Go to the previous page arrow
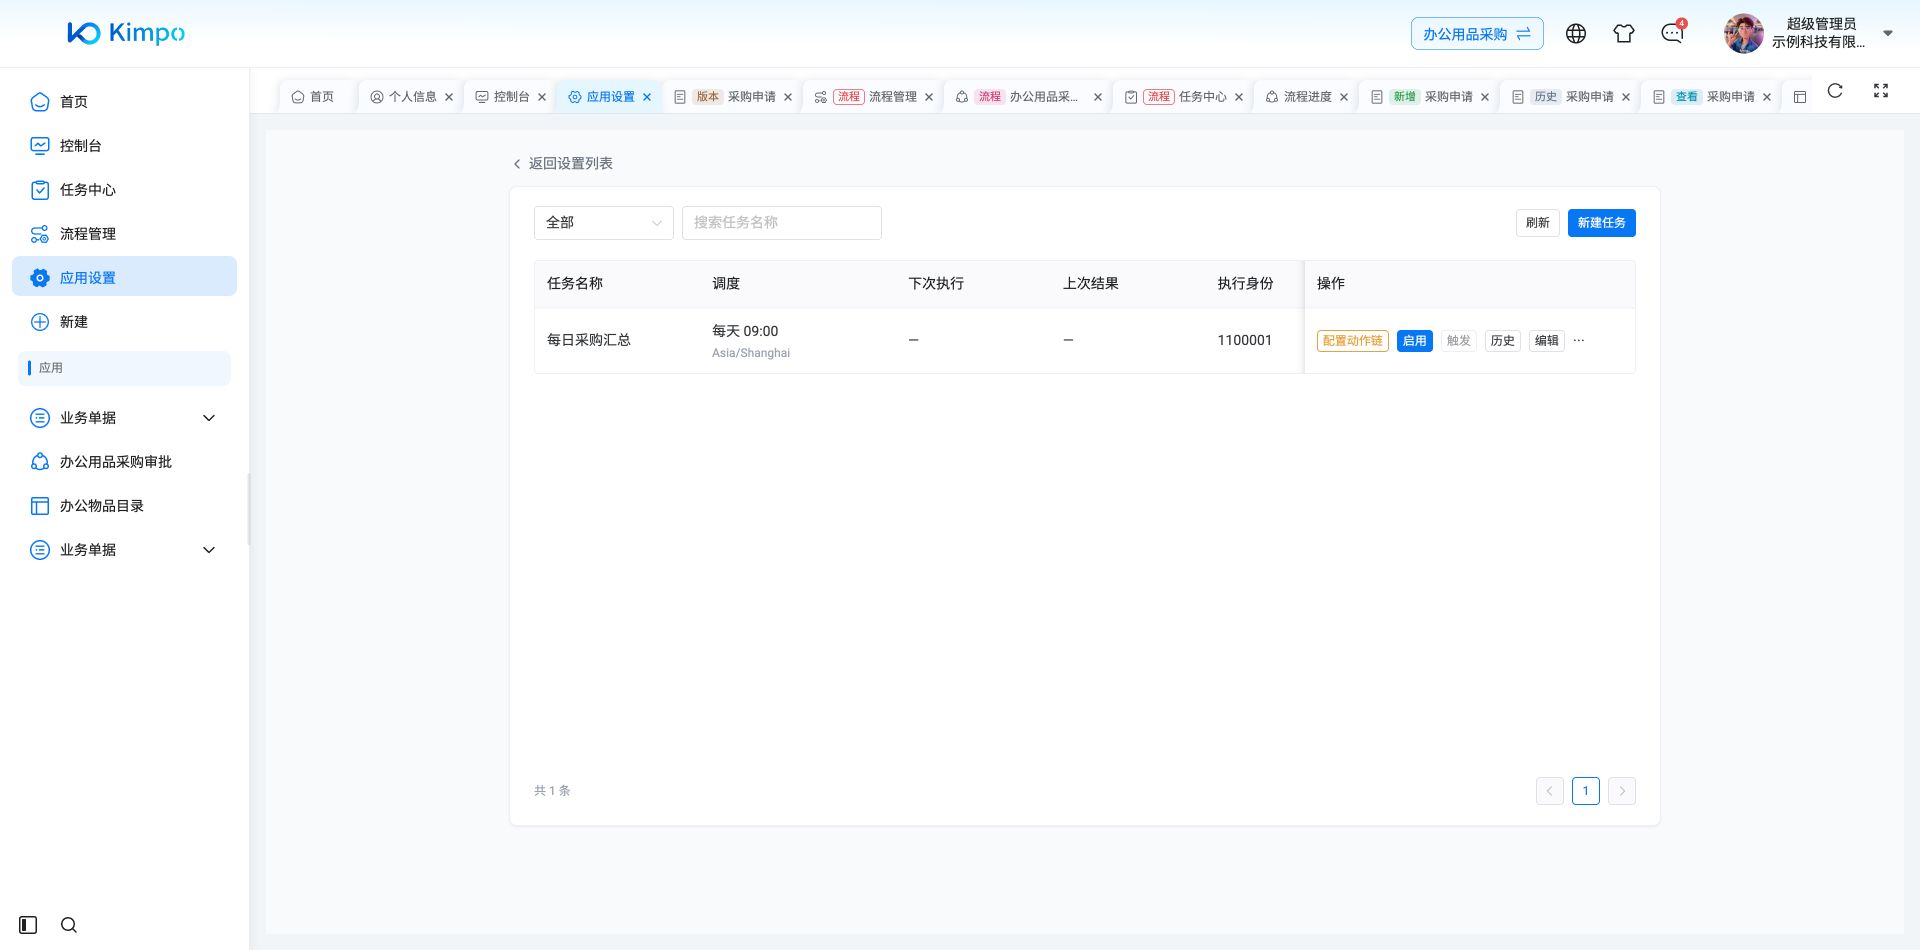The image size is (1920, 950). click(x=1550, y=791)
